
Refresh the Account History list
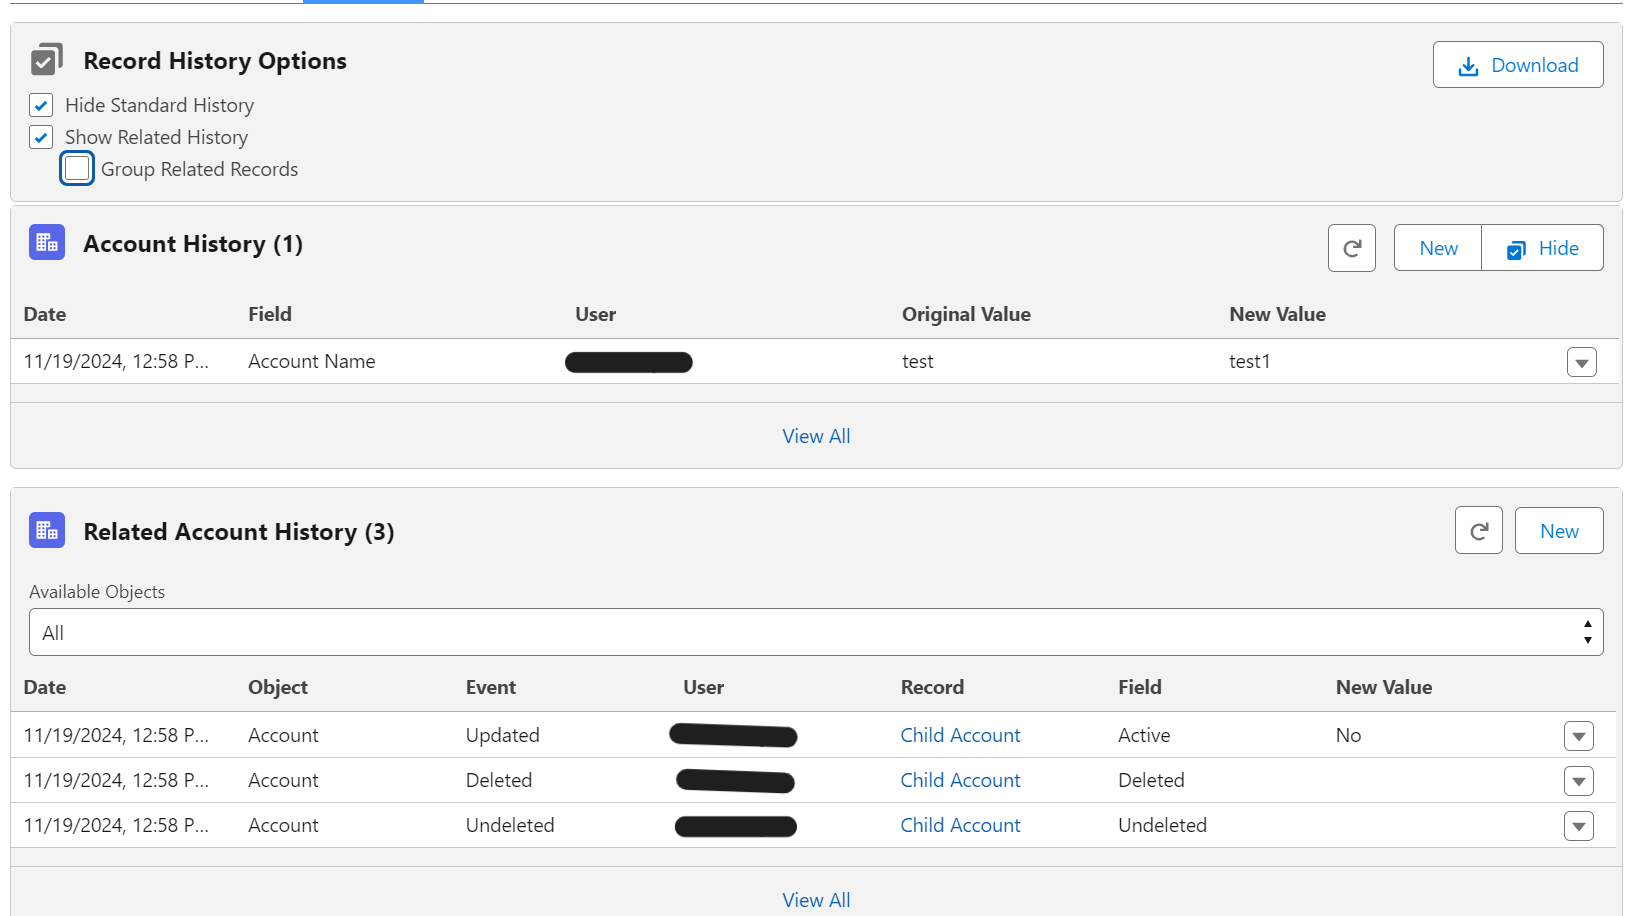pos(1351,248)
